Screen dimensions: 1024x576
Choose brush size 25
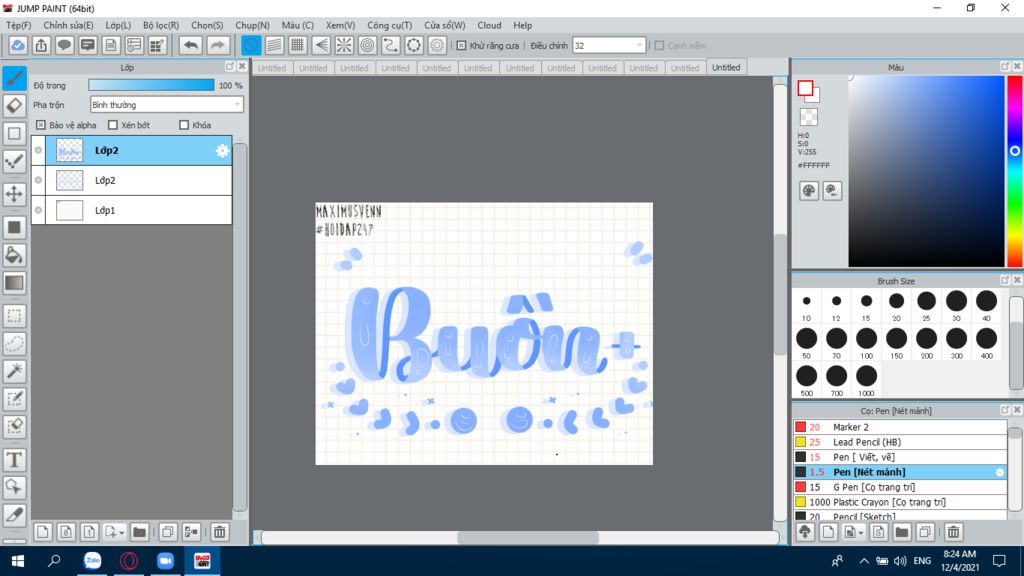click(x=926, y=305)
